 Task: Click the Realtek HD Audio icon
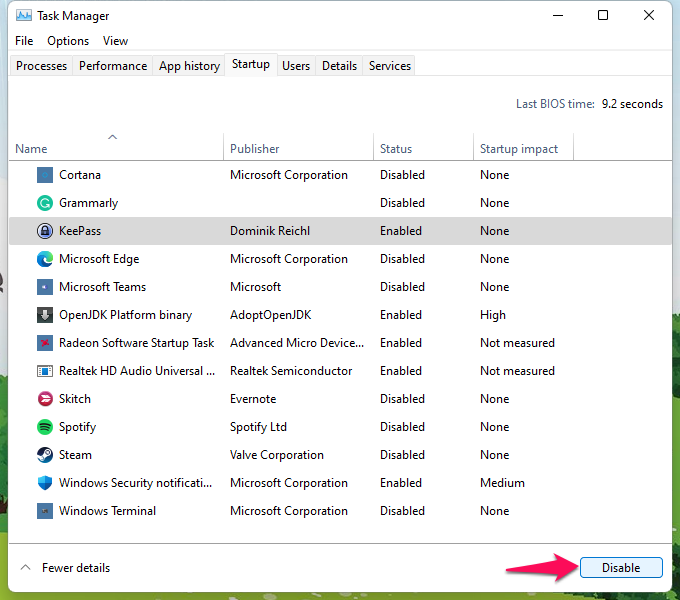(x=45, y=371)
